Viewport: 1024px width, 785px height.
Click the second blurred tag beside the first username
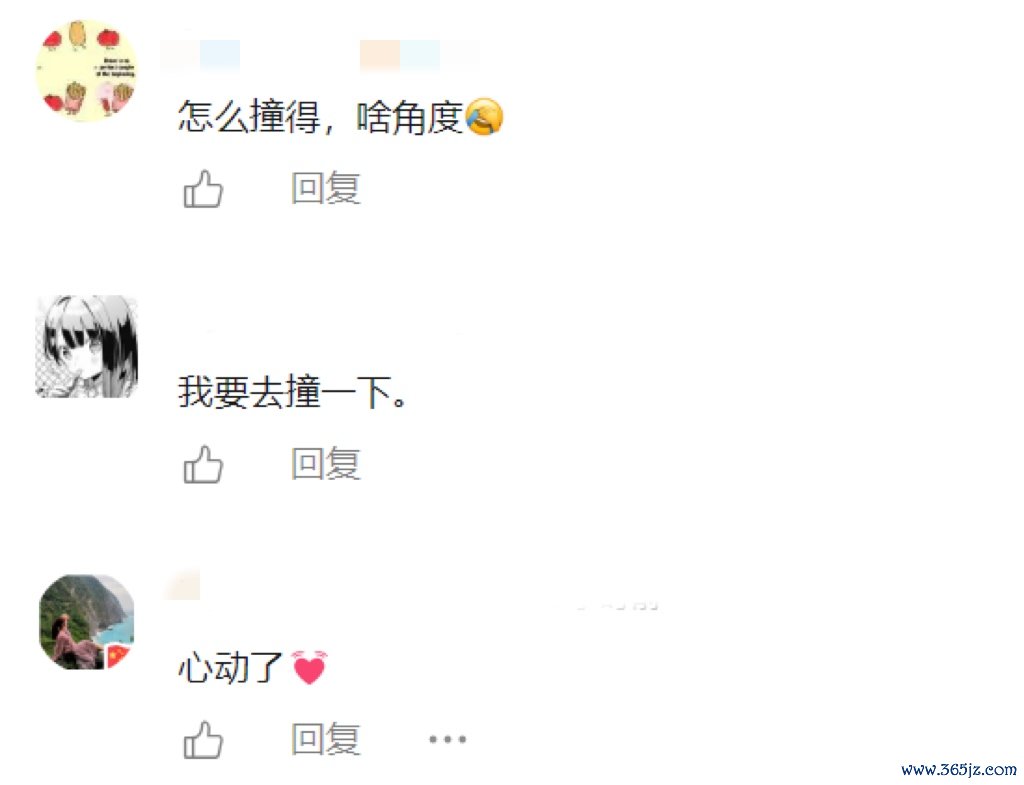(419, 54)
